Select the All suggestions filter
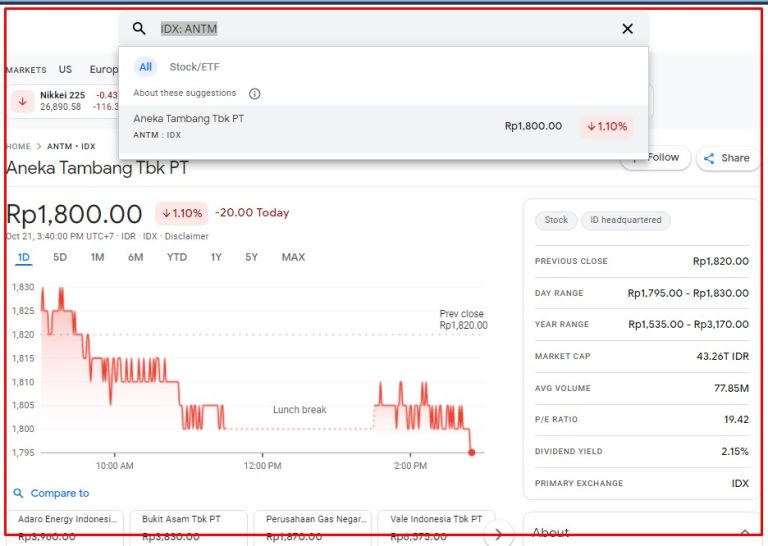This screenshot has width=768, height=546. [145, 67]
